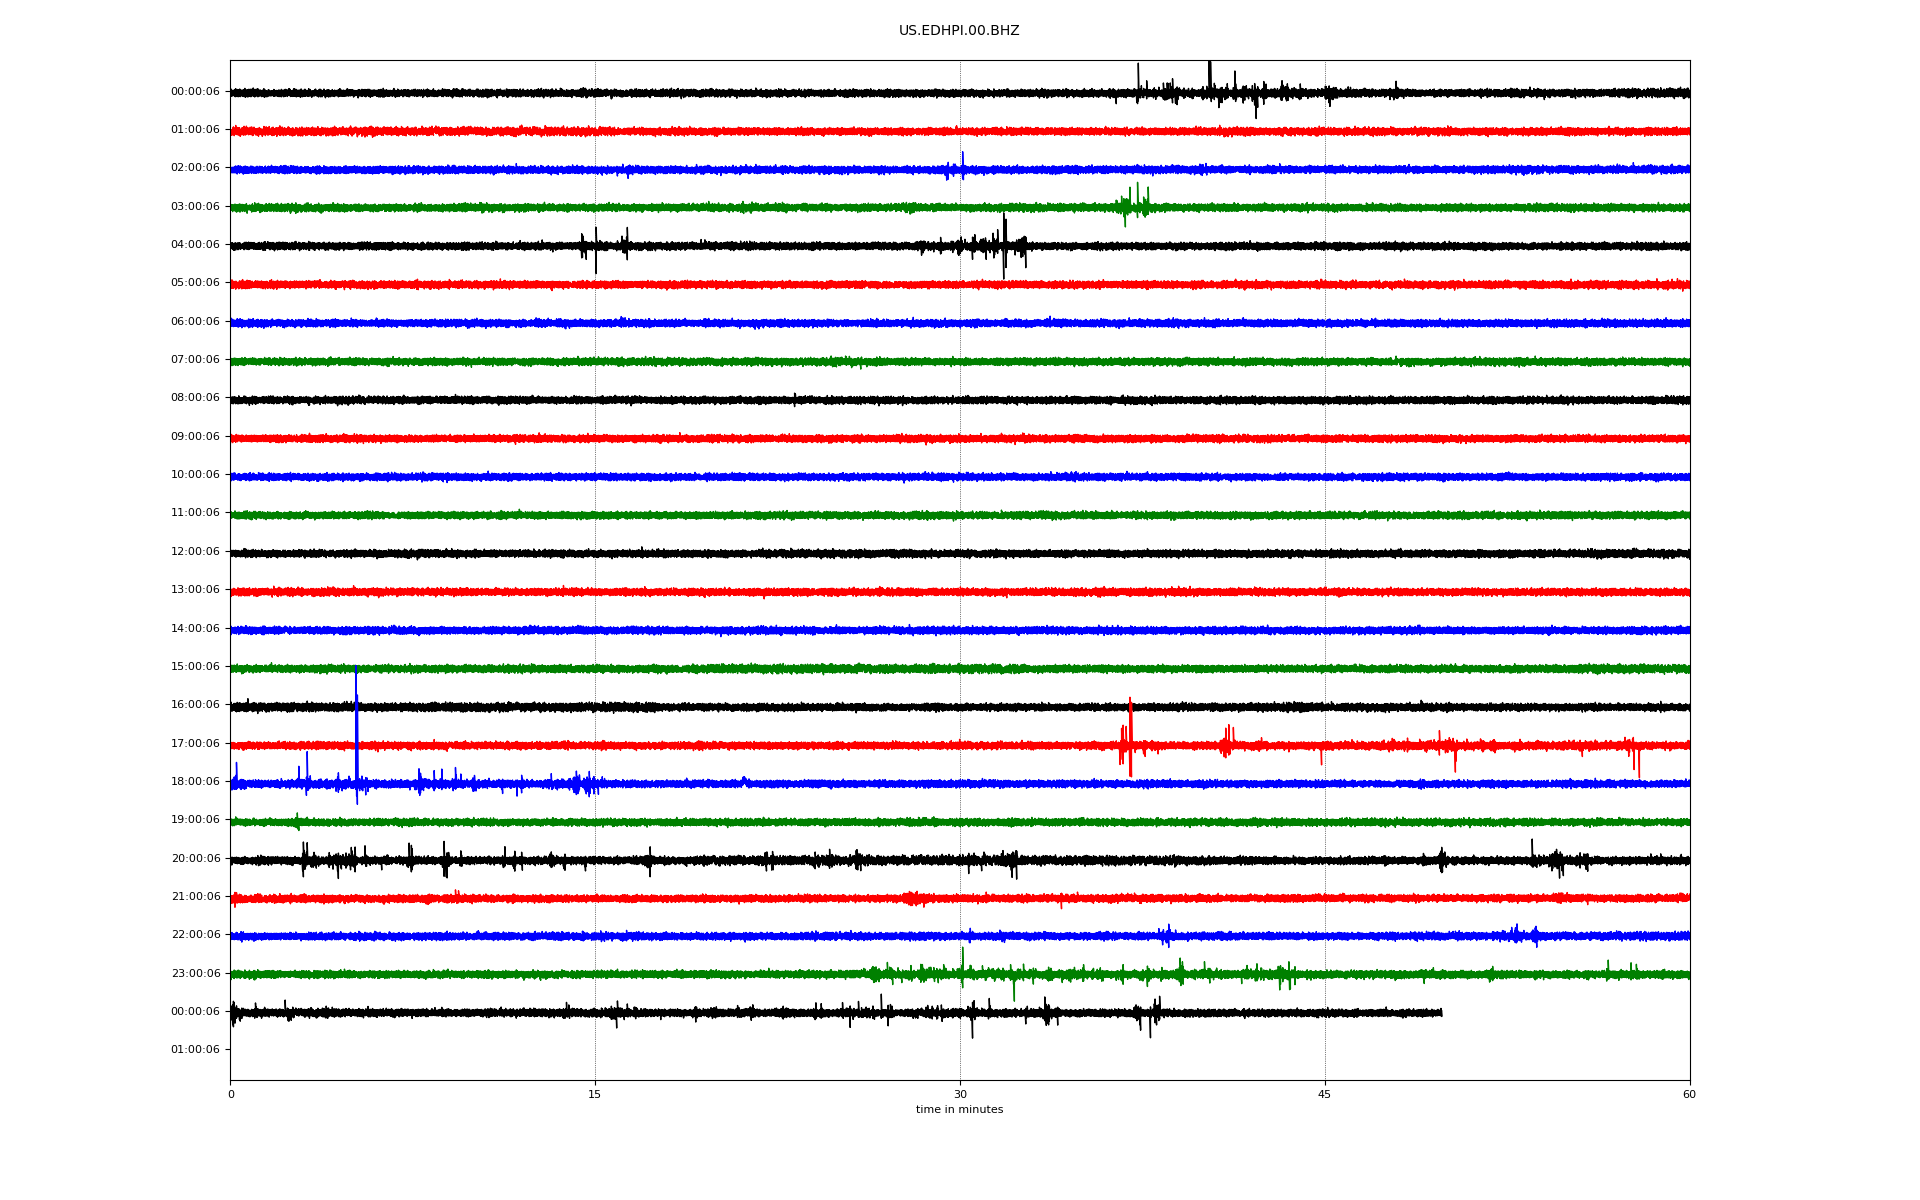This screenshot has width=1920, height=1200.
Task: Select the 12:00:06 time label
Action: point(195,552)
